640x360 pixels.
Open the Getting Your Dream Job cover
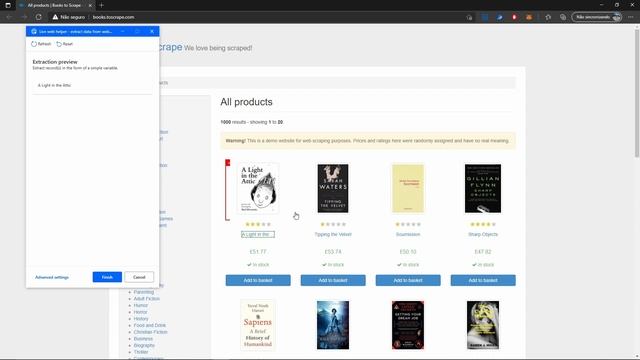click(408, 325)
